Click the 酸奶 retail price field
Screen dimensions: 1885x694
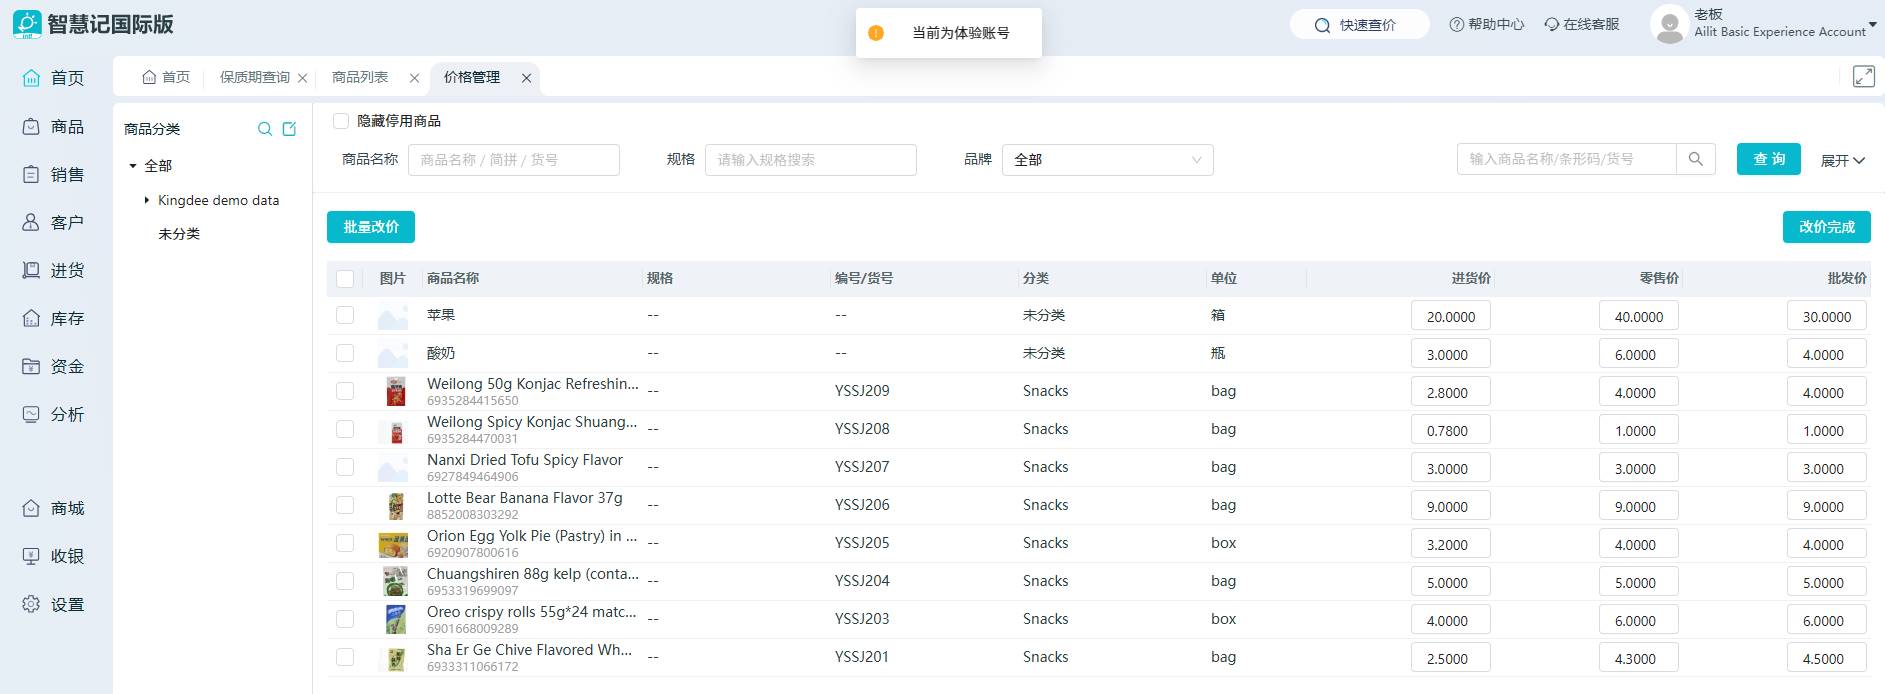[1638, 354]
